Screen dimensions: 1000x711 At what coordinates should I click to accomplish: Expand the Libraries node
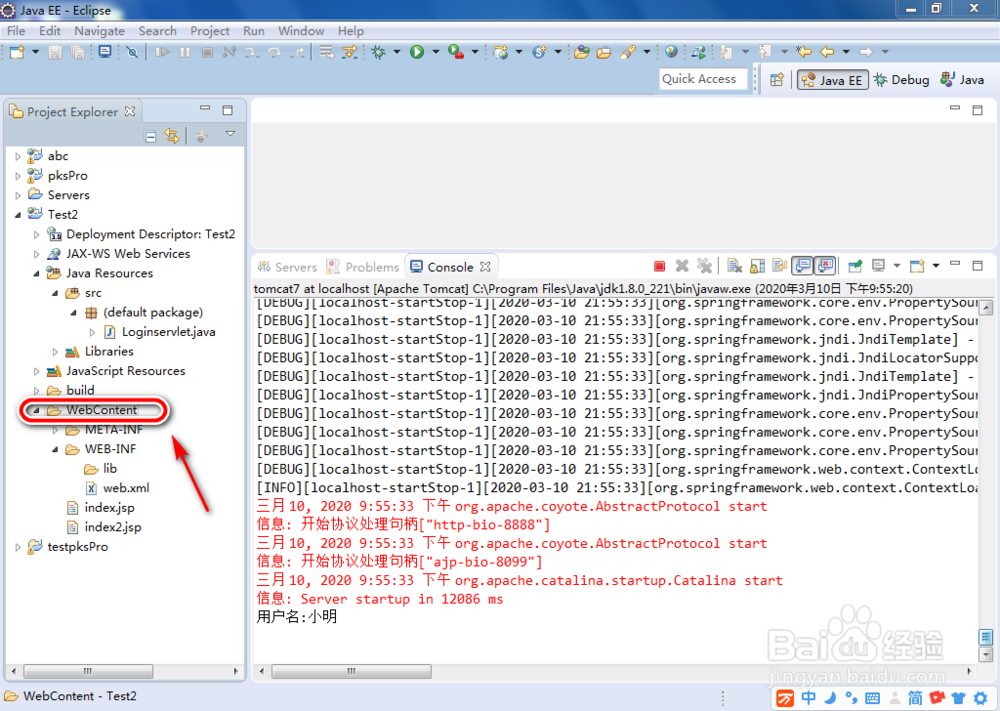click(x=55, y=352)
